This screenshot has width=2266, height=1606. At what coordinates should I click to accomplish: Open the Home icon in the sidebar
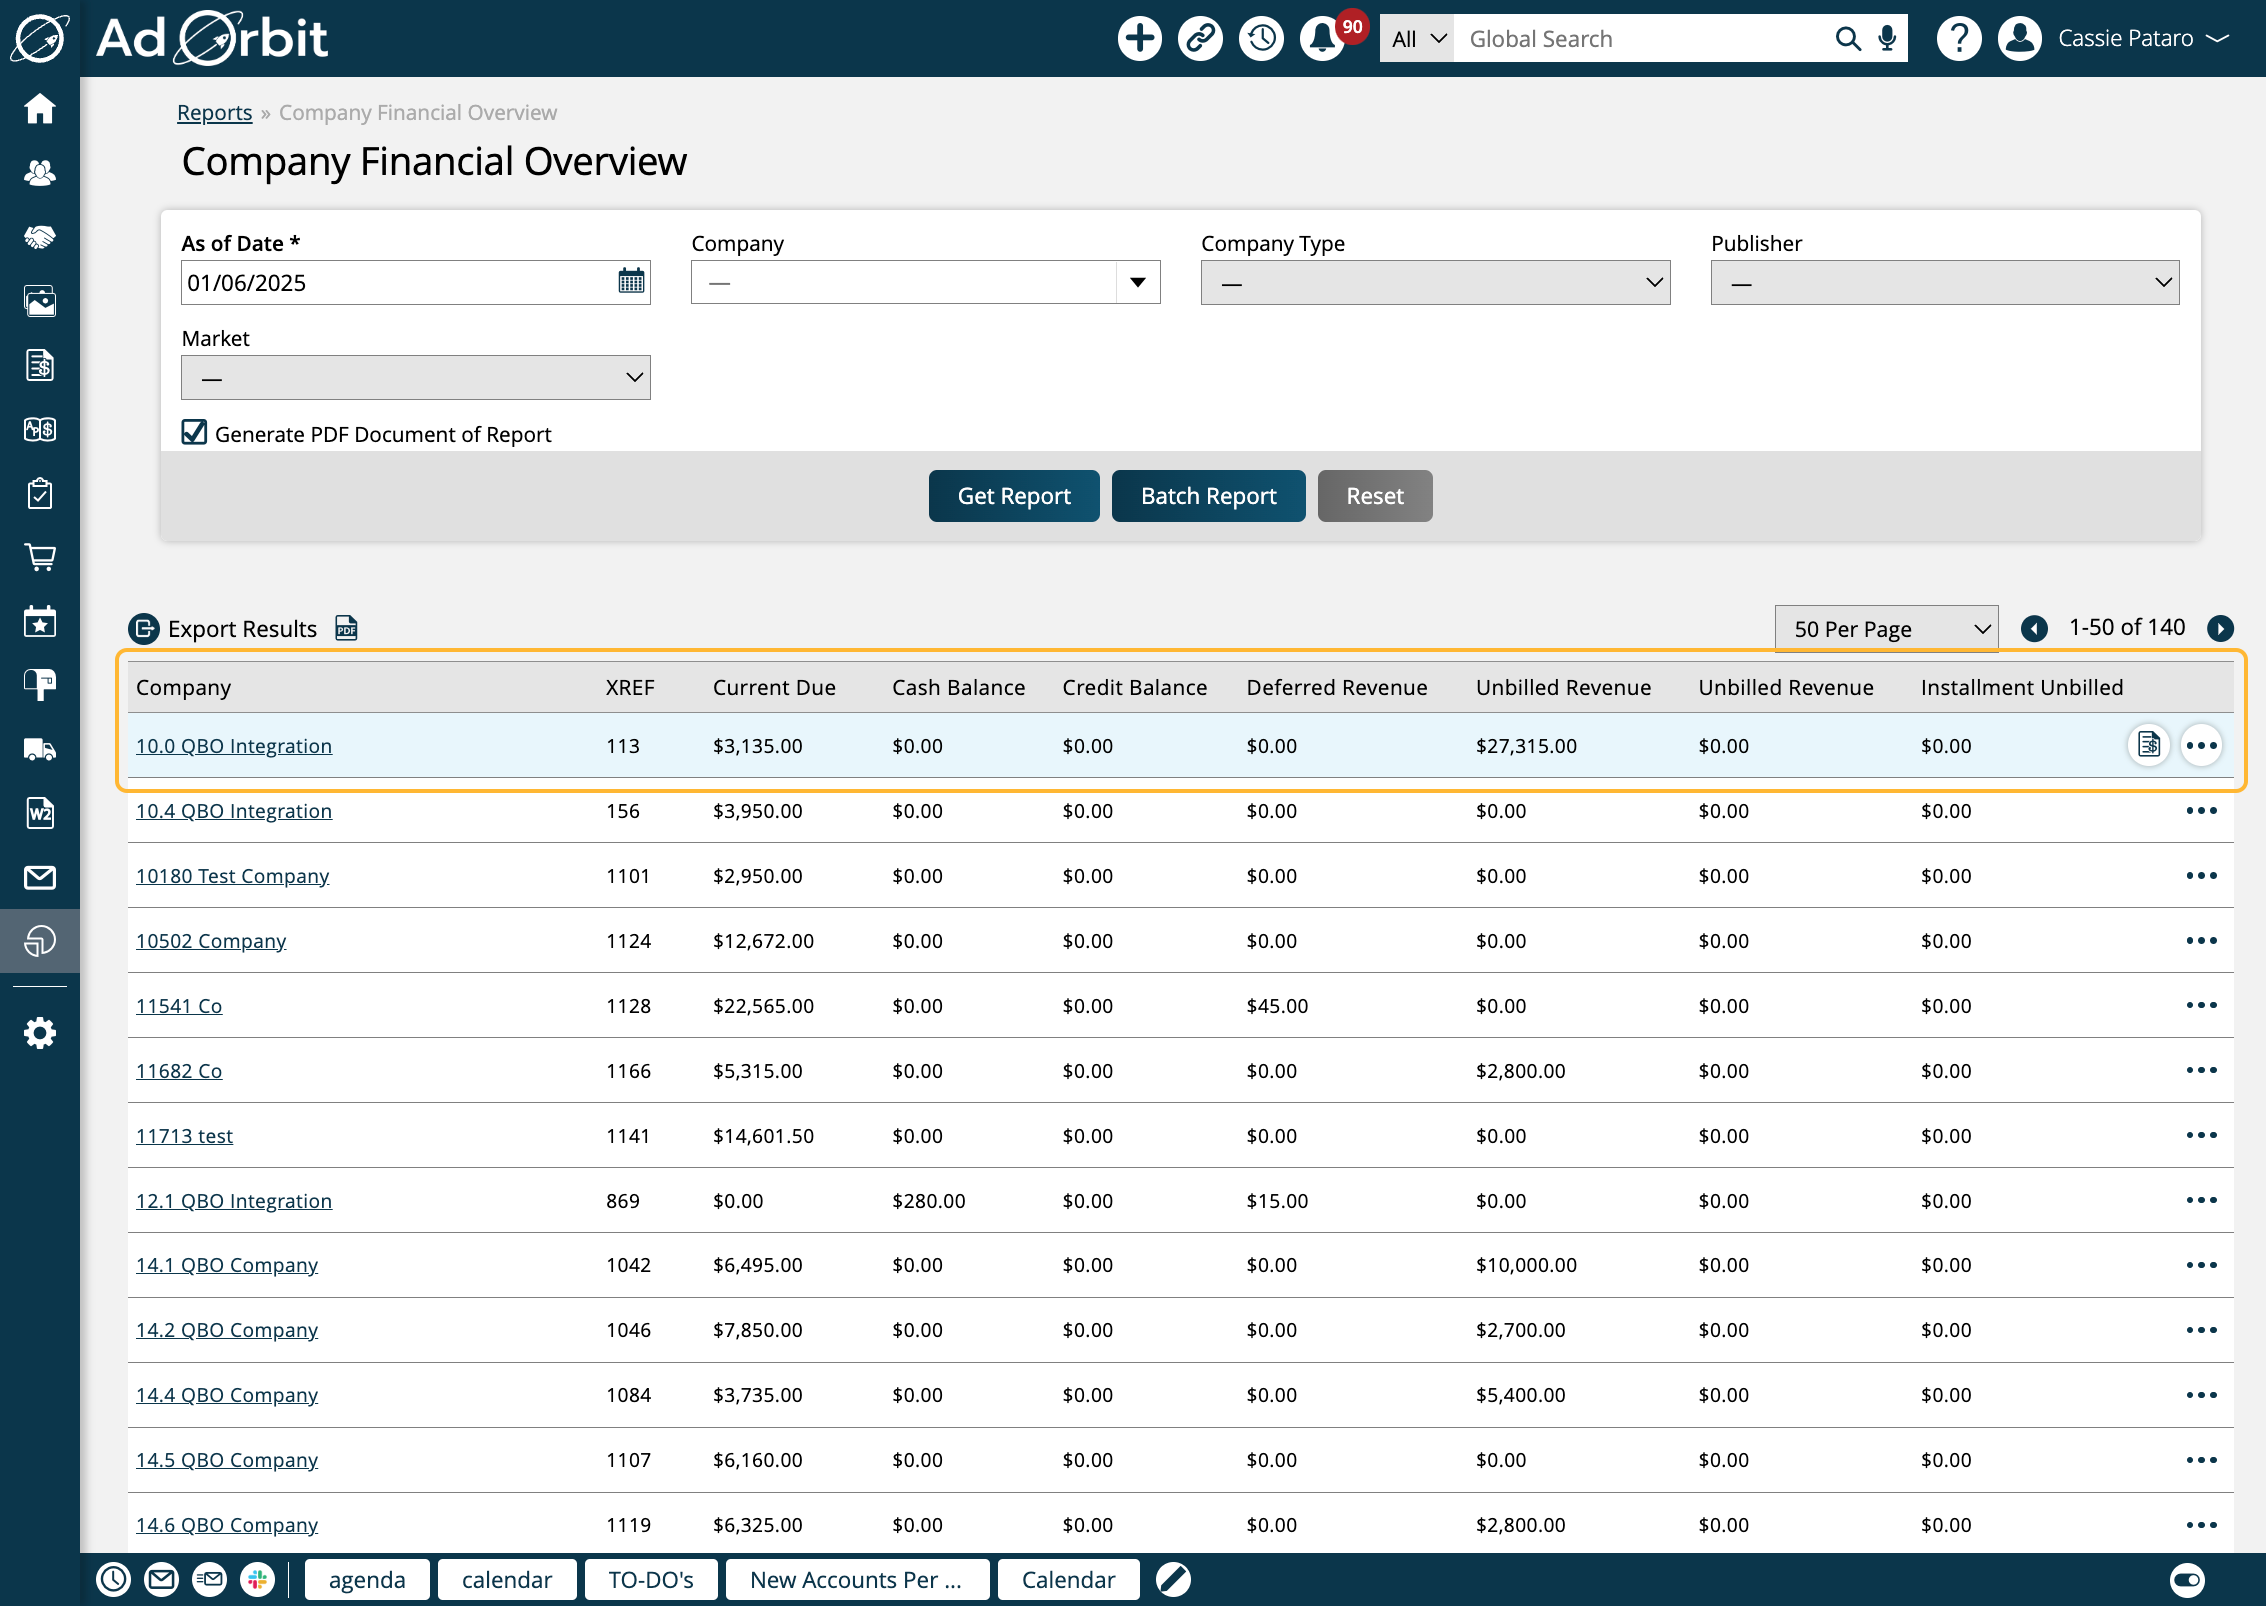(x=40, y=108)
